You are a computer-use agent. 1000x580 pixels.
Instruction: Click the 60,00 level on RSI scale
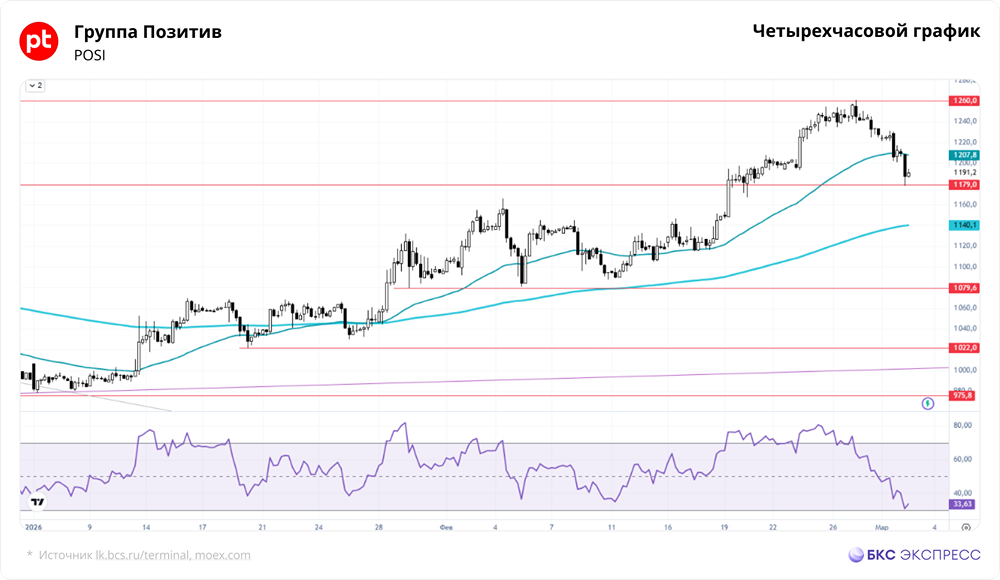point(962,459)
